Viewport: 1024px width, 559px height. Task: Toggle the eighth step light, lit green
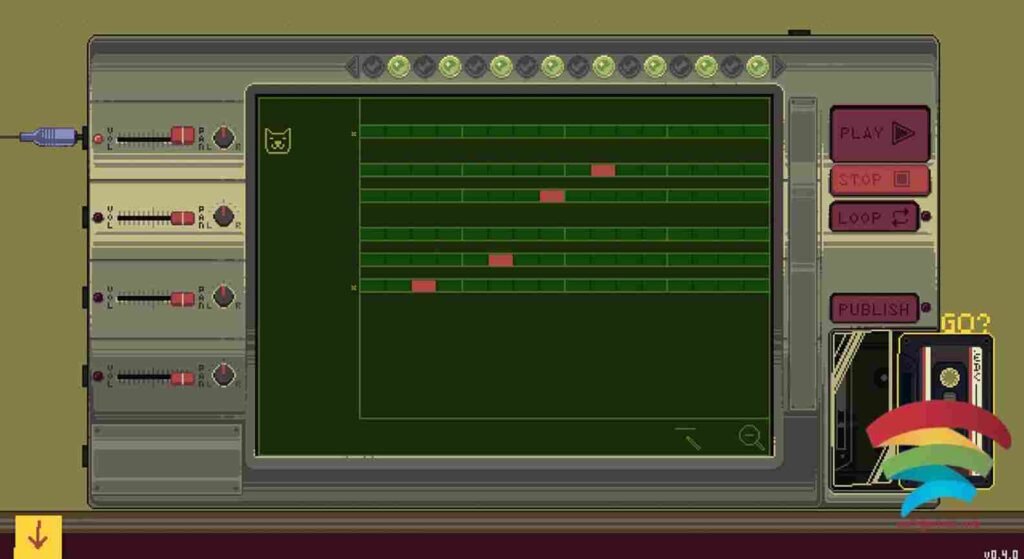552,67
